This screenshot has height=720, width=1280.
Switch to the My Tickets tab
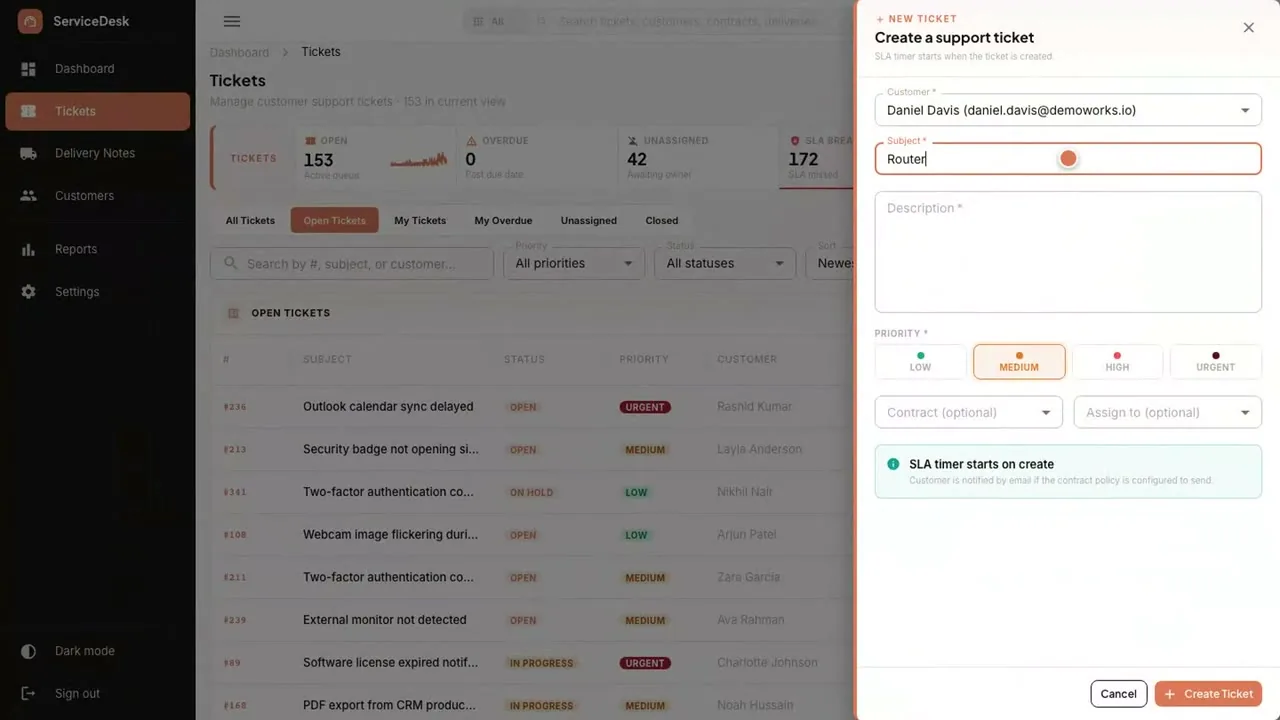click(420, 220)
